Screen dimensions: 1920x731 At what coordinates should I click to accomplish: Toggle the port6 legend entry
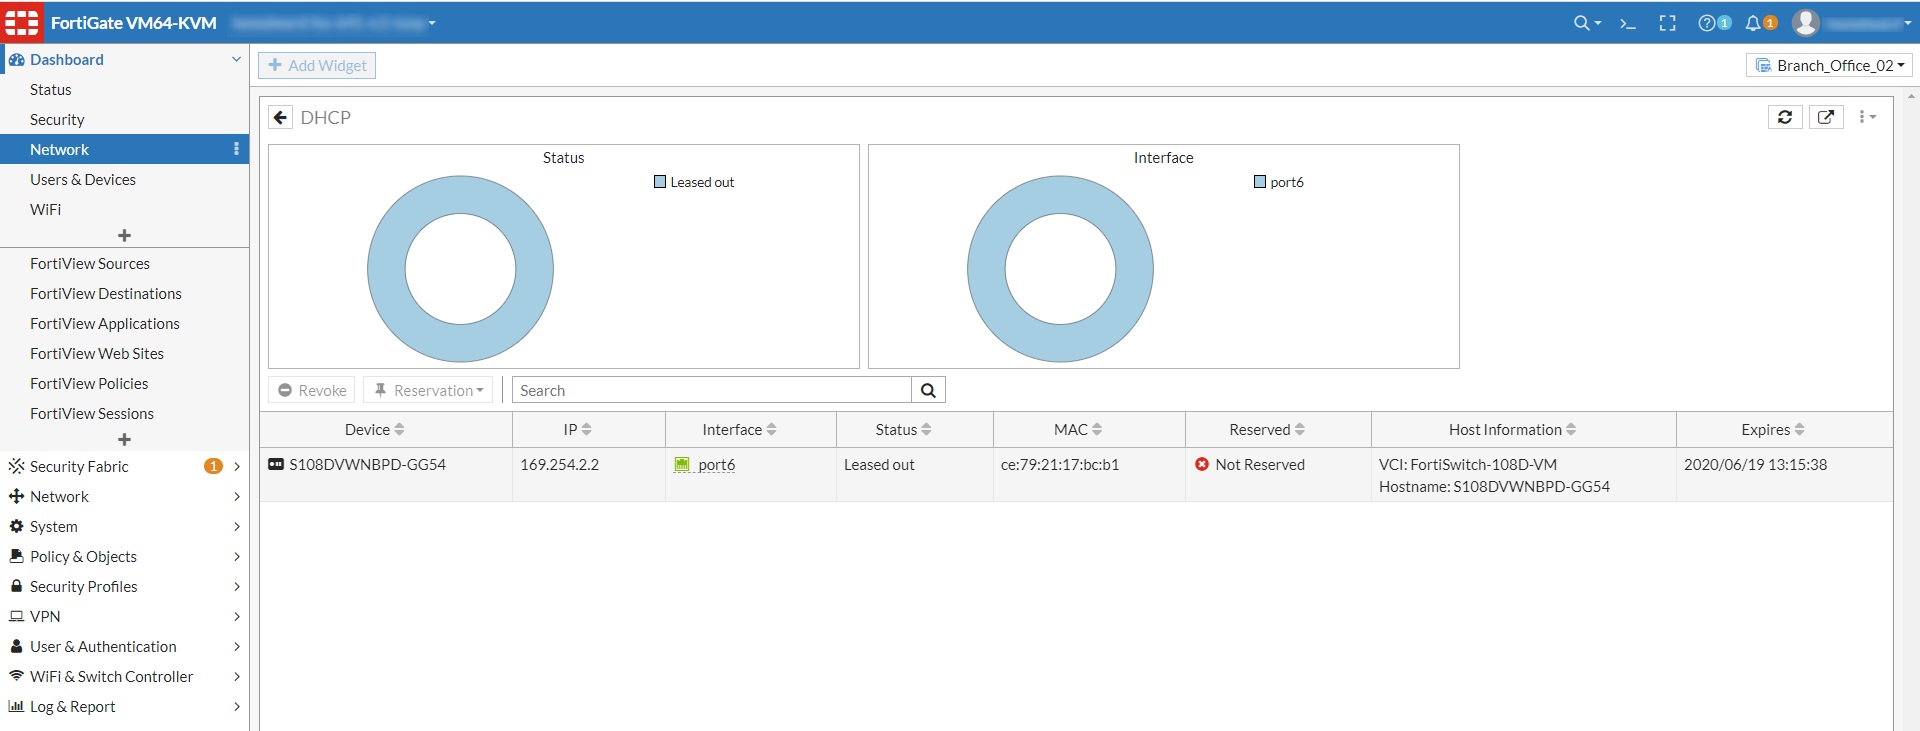click(1279, 182)
